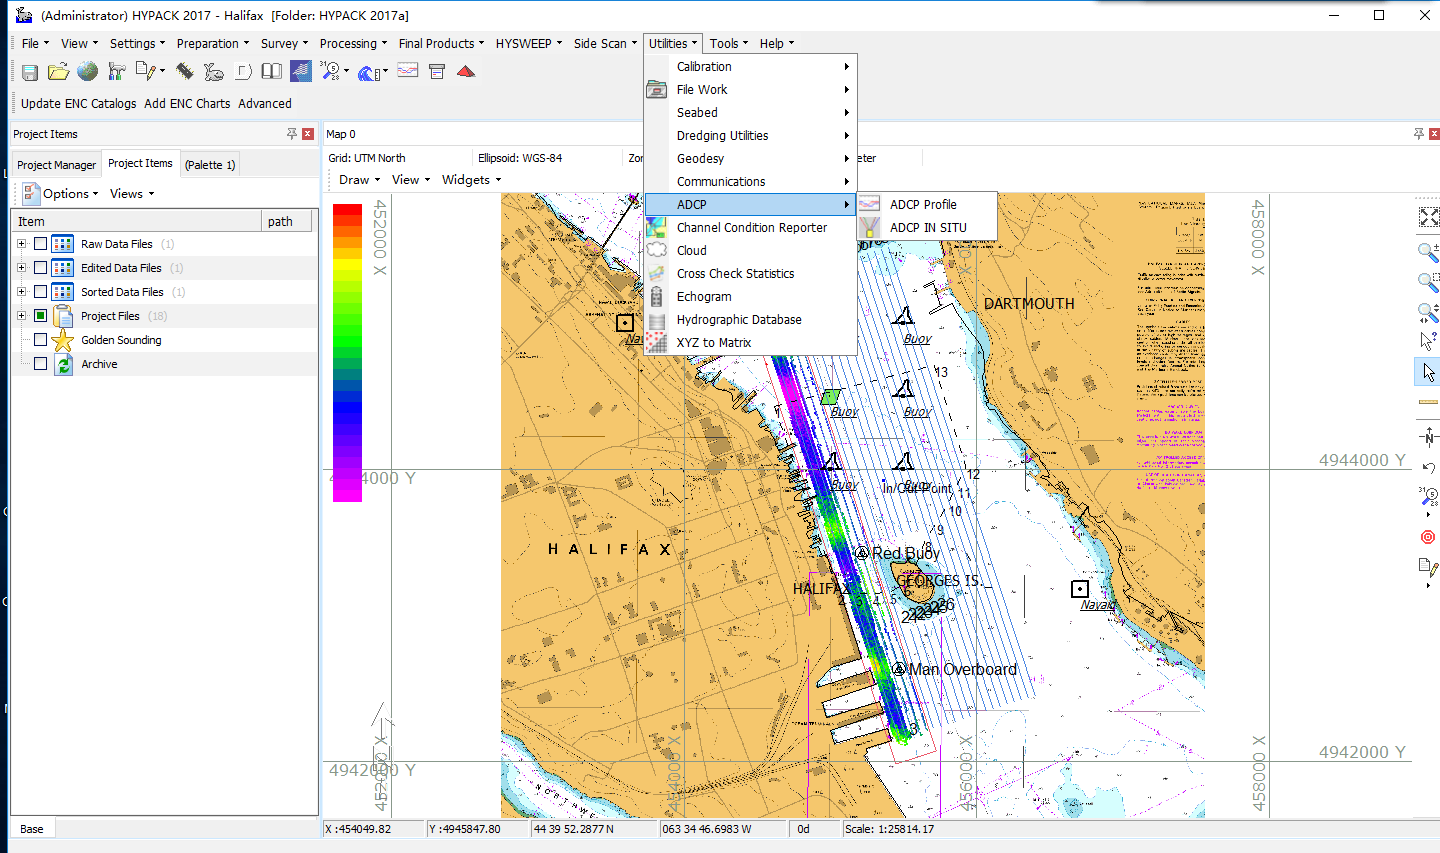Click the archive box toolbar icon
Viewport: 1440px width, 853px height.
point(437,71)
